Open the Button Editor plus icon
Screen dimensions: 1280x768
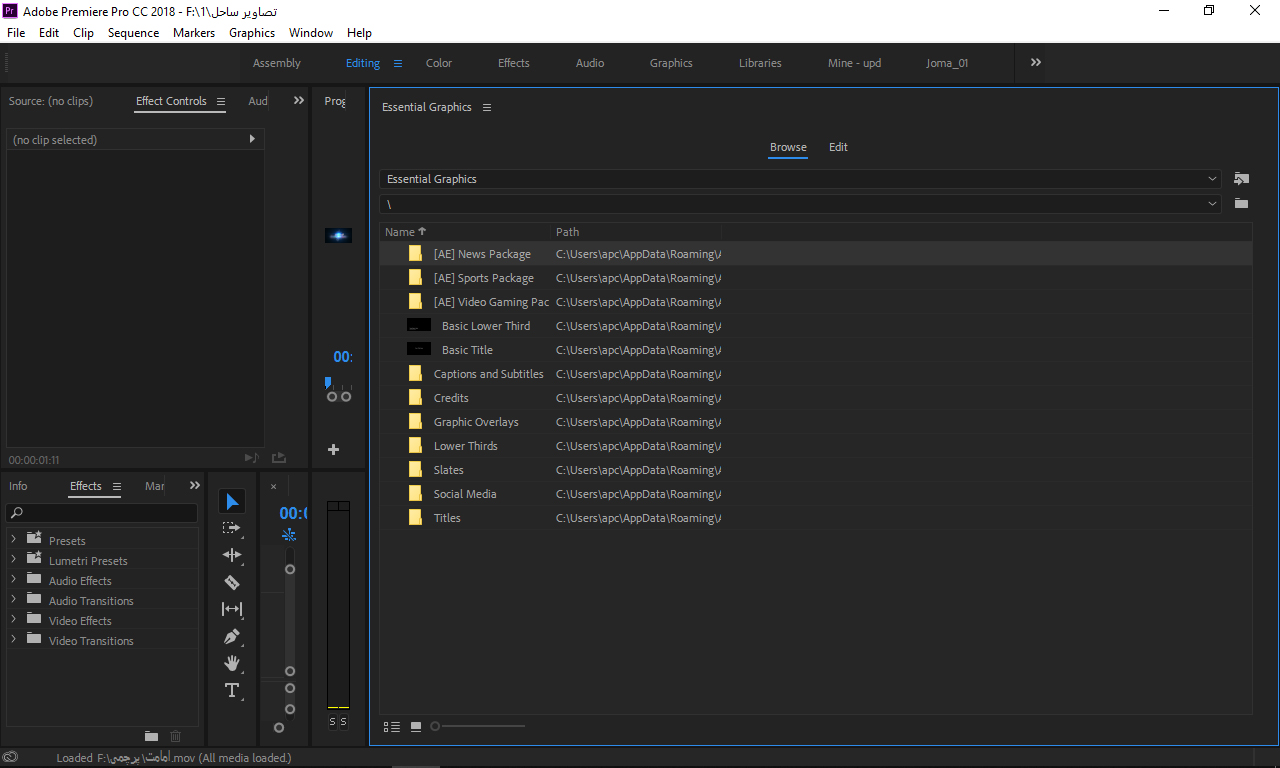coord(333,450)
